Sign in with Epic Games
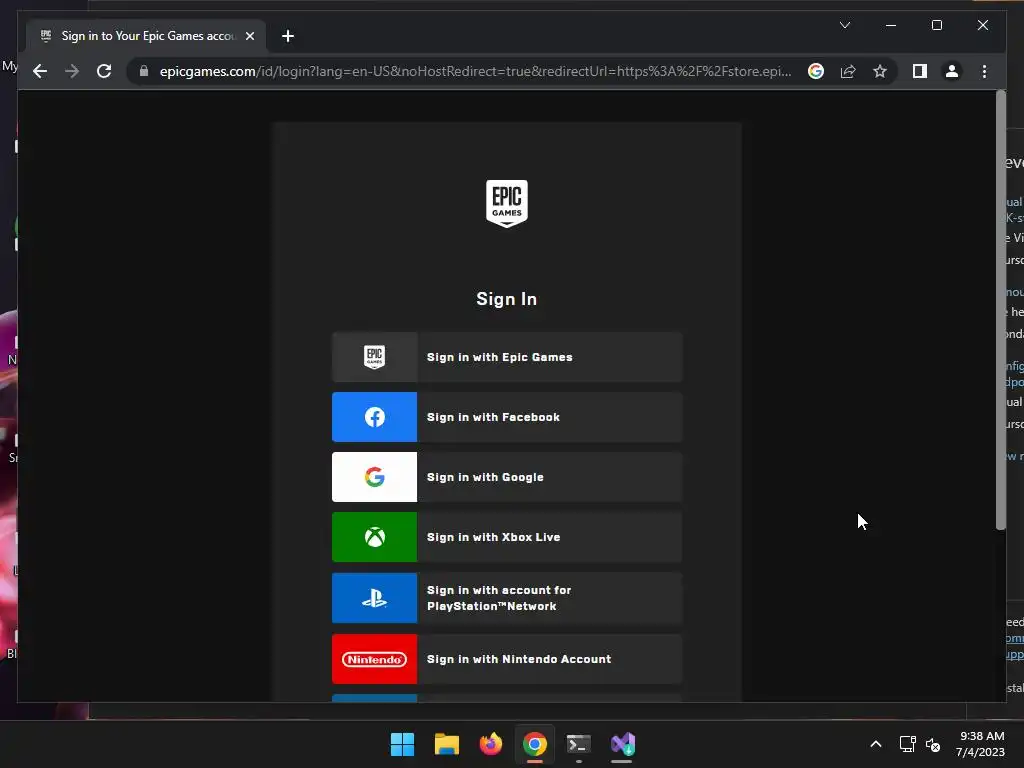Image resolution: width=1024 pixels, height=768 pixels. pyautogui.click(x=507, y=357)
